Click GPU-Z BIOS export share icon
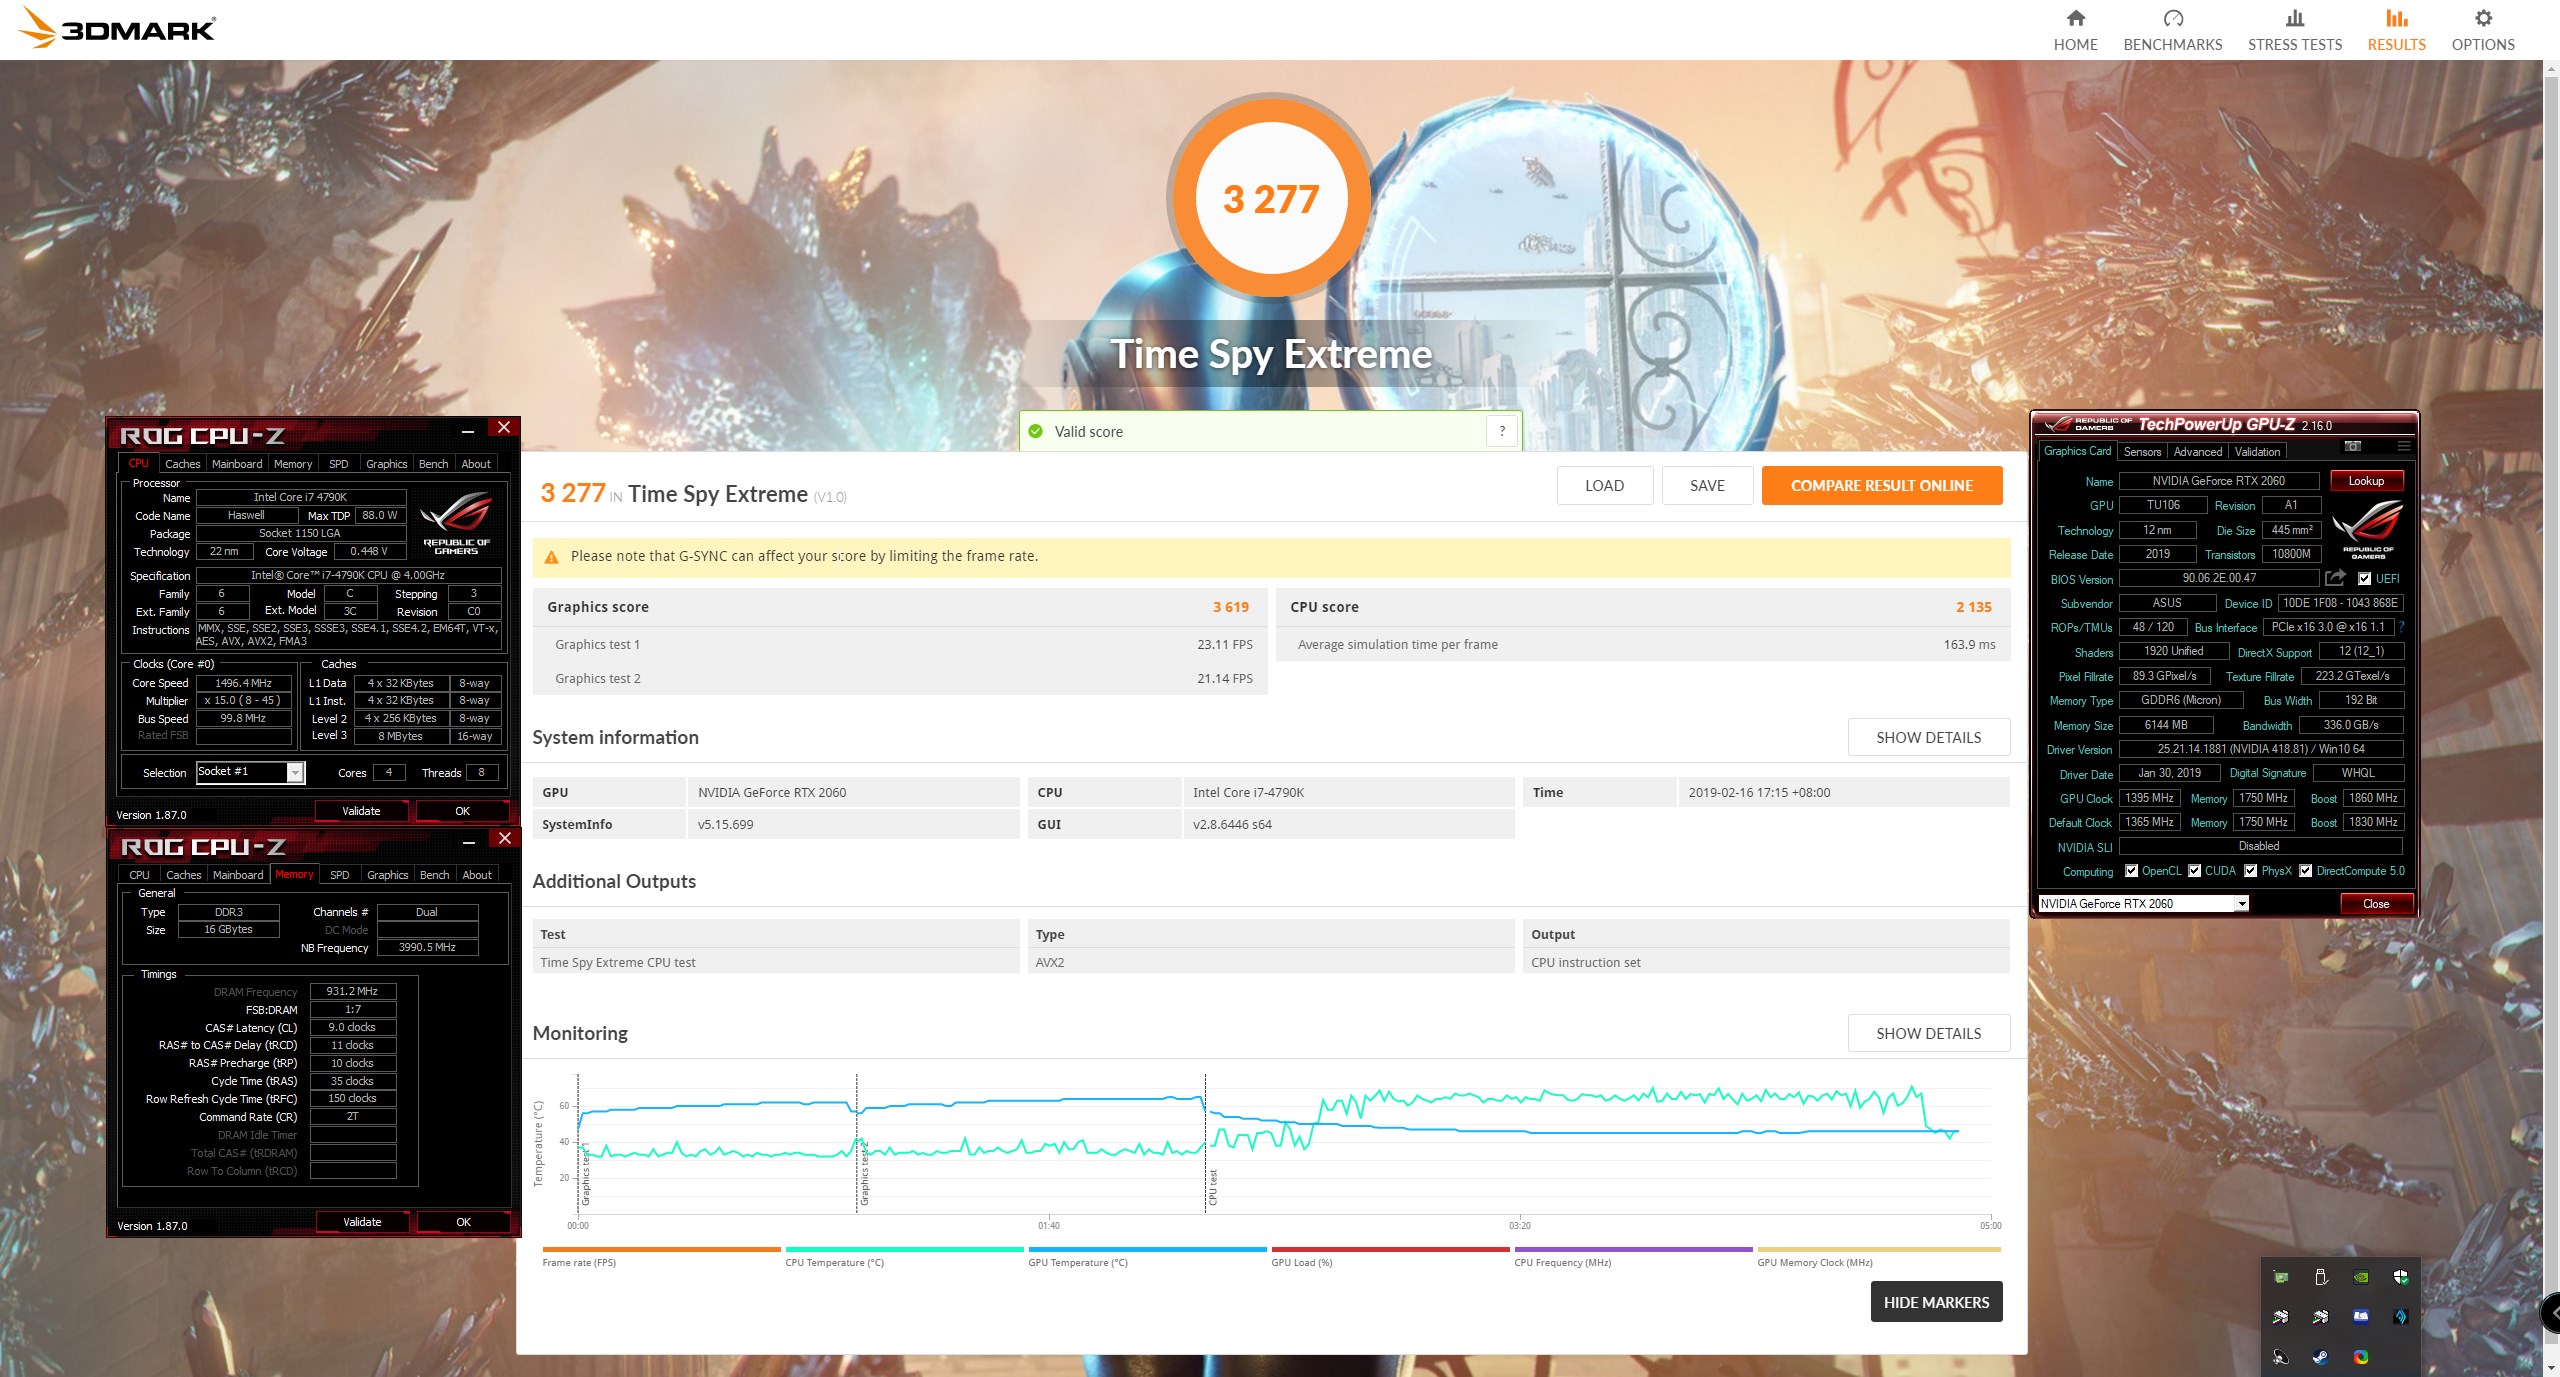This screenshot has width=2560, height=1377. click(2335, 578)
